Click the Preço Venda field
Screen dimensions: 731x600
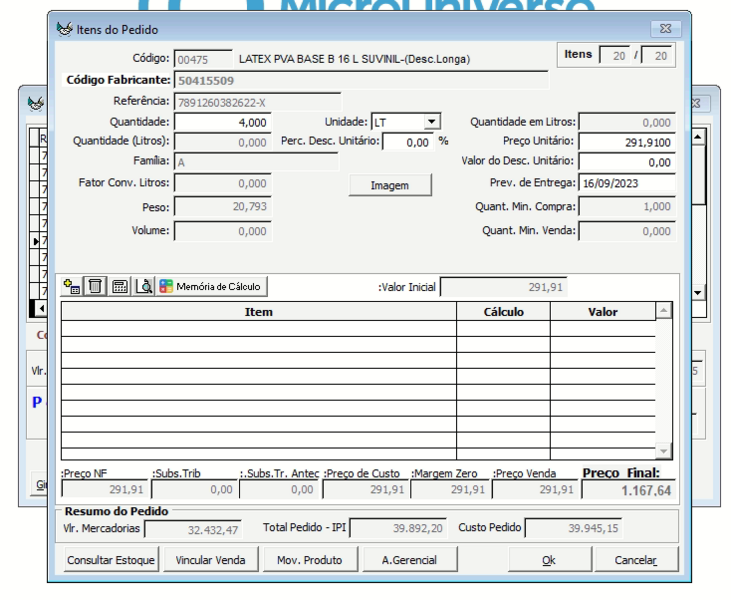536,490
